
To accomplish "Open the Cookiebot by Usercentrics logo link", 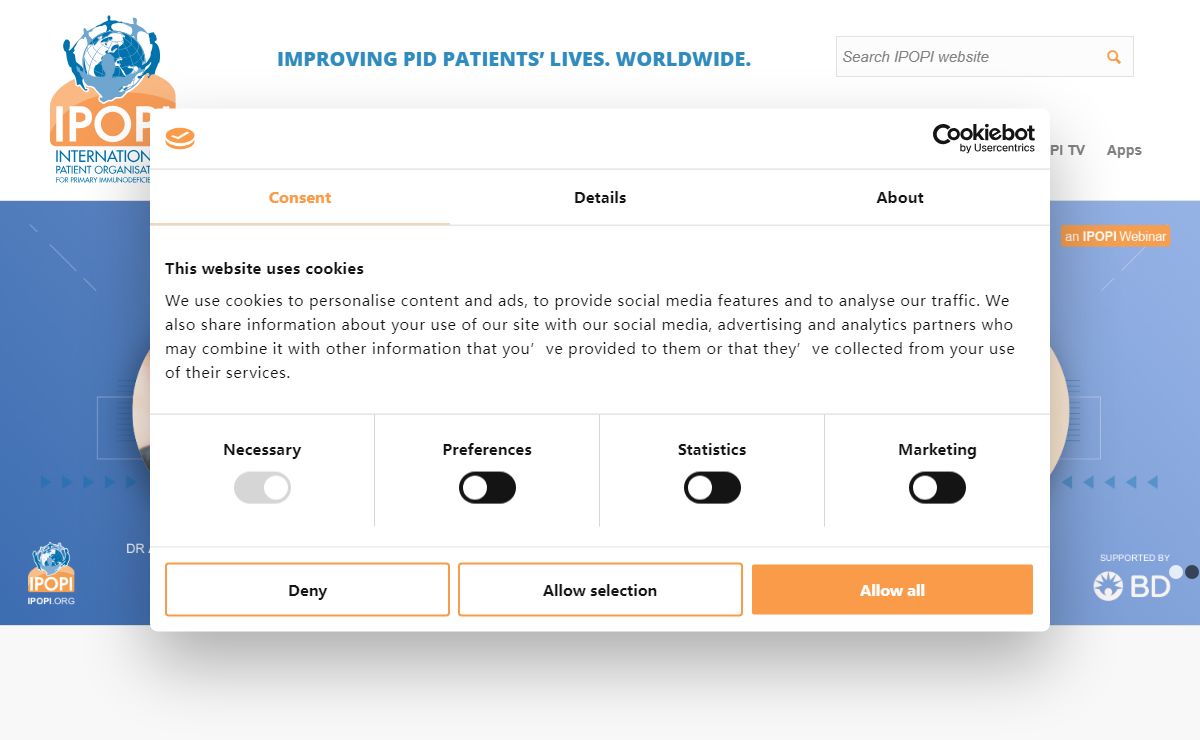I will point(984,138).
